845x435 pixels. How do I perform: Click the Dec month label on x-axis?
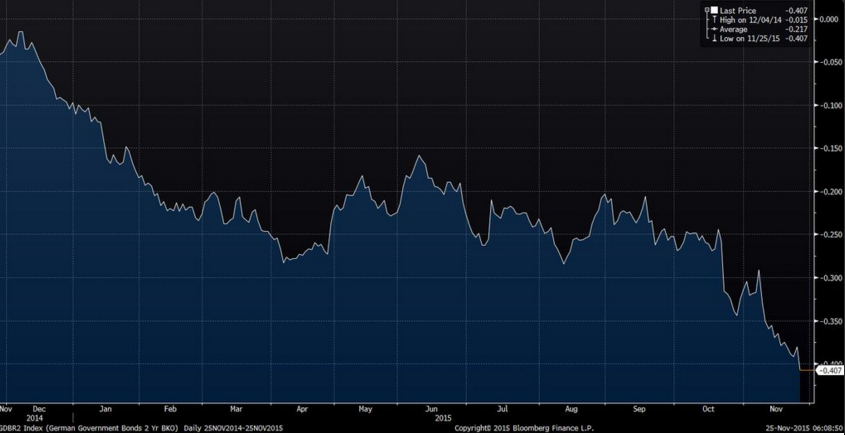(x=40, y=409)
